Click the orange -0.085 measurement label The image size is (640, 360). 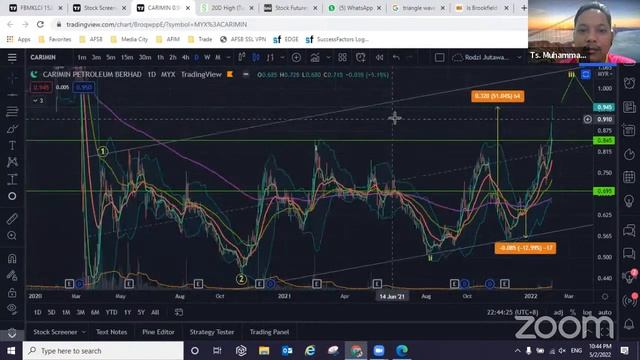(x=525, y=248)
